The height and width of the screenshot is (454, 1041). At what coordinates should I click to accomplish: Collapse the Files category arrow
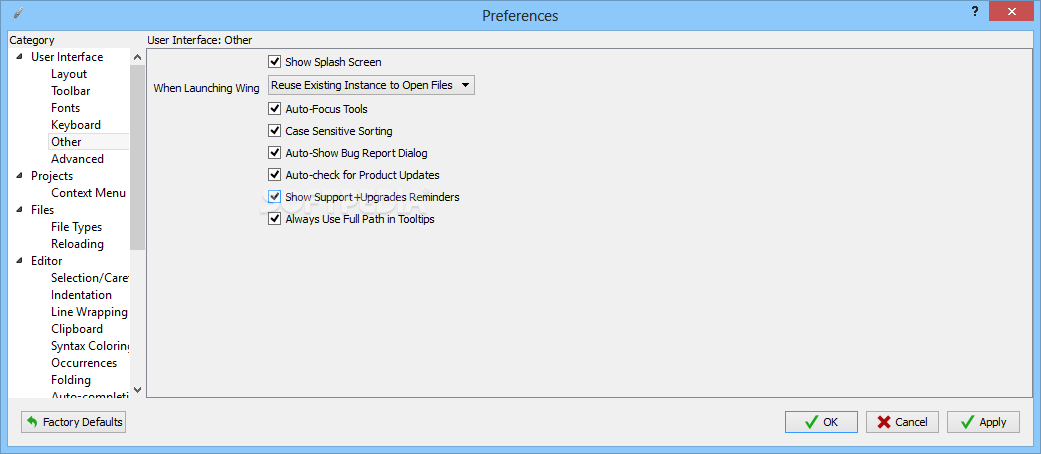[x=20, y=210]
